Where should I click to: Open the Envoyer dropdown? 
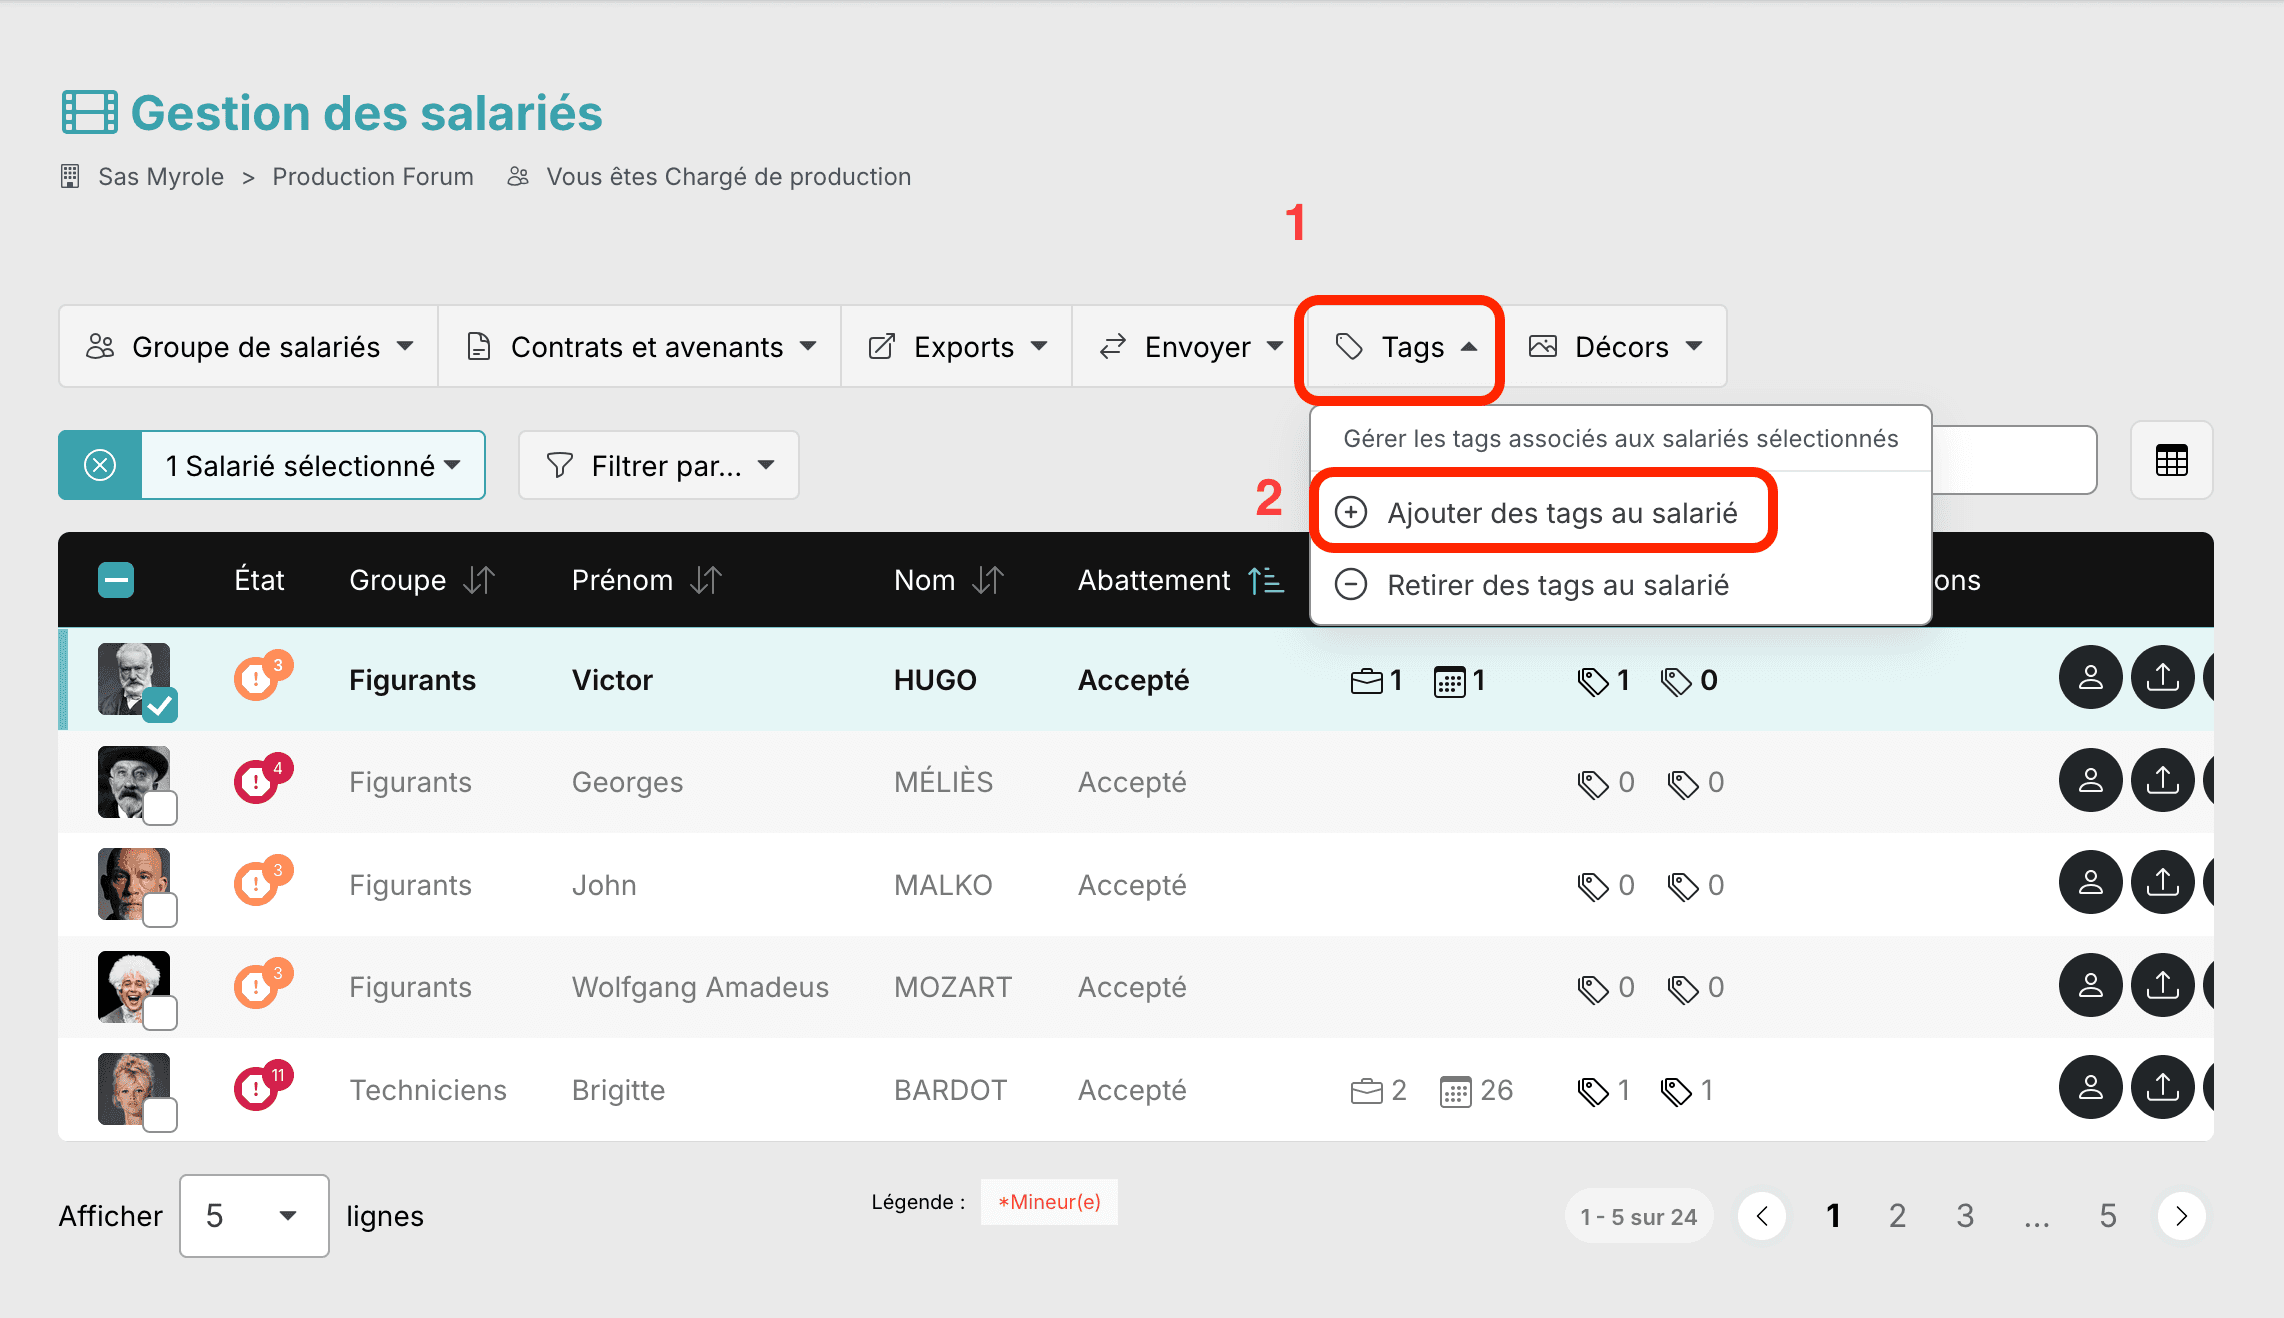click(1189, 346)
